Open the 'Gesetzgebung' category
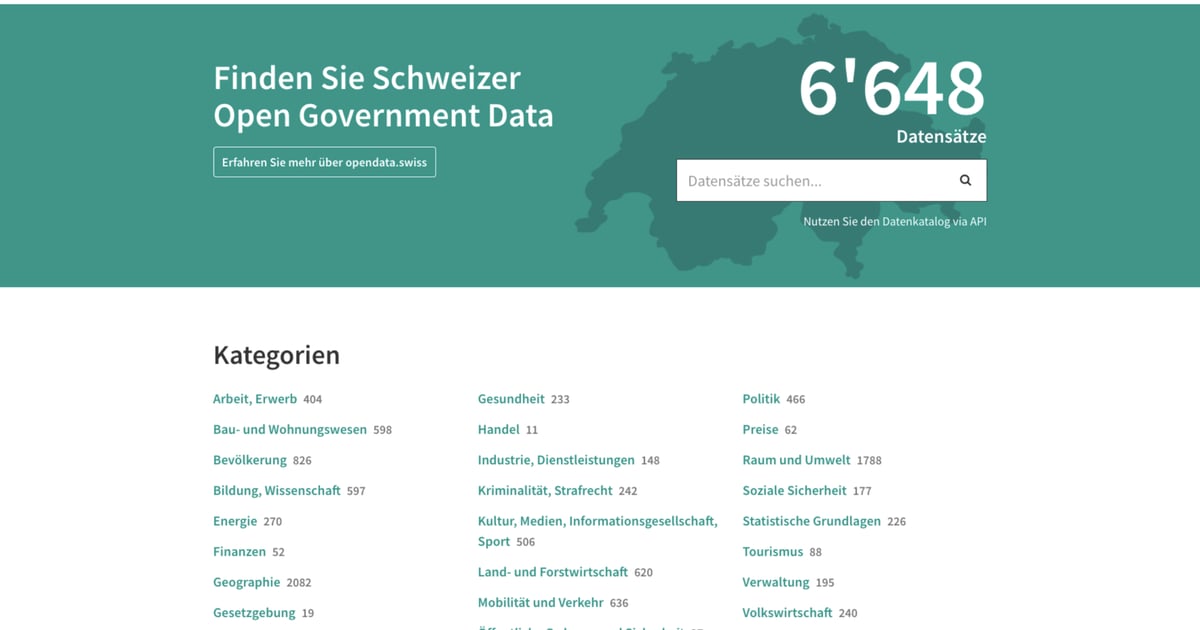1200x630 pixels. tap(254, 613)
